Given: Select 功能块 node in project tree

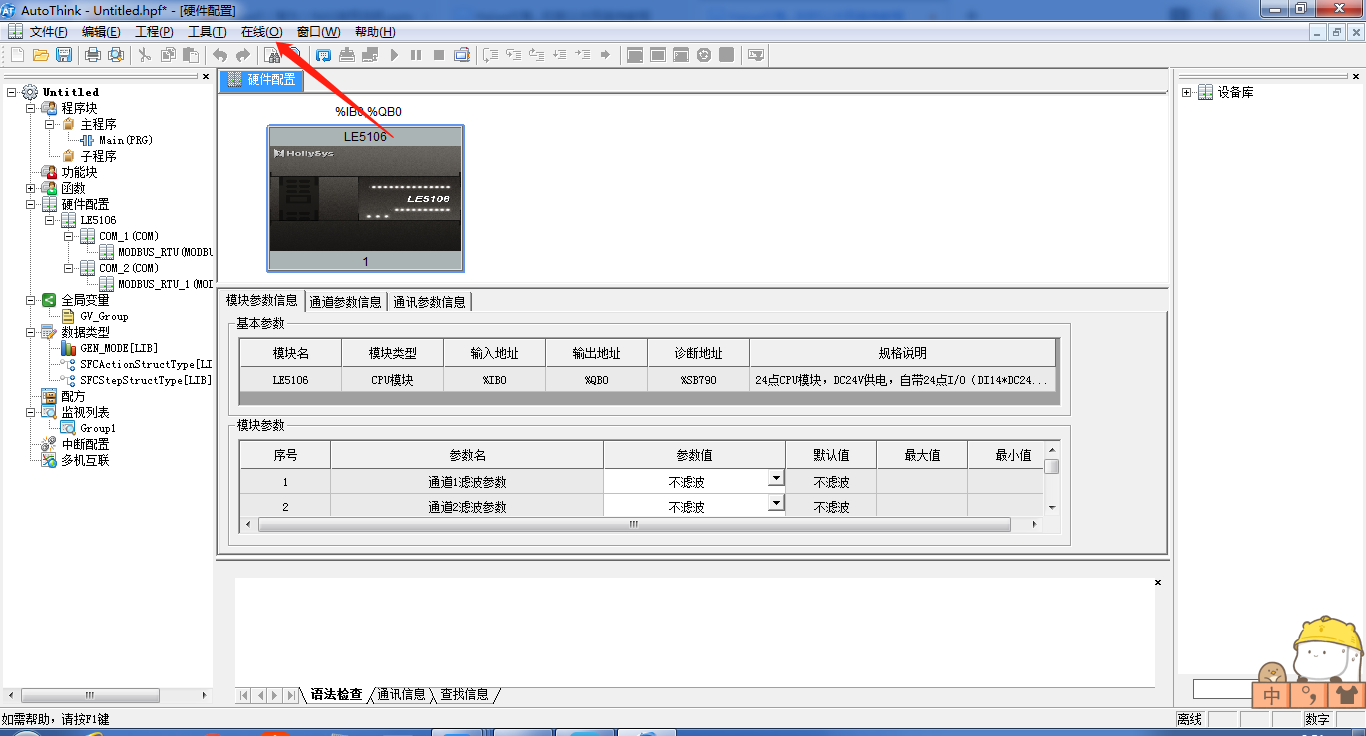Looking at the screenshot, I should click(x=79, y=172).
